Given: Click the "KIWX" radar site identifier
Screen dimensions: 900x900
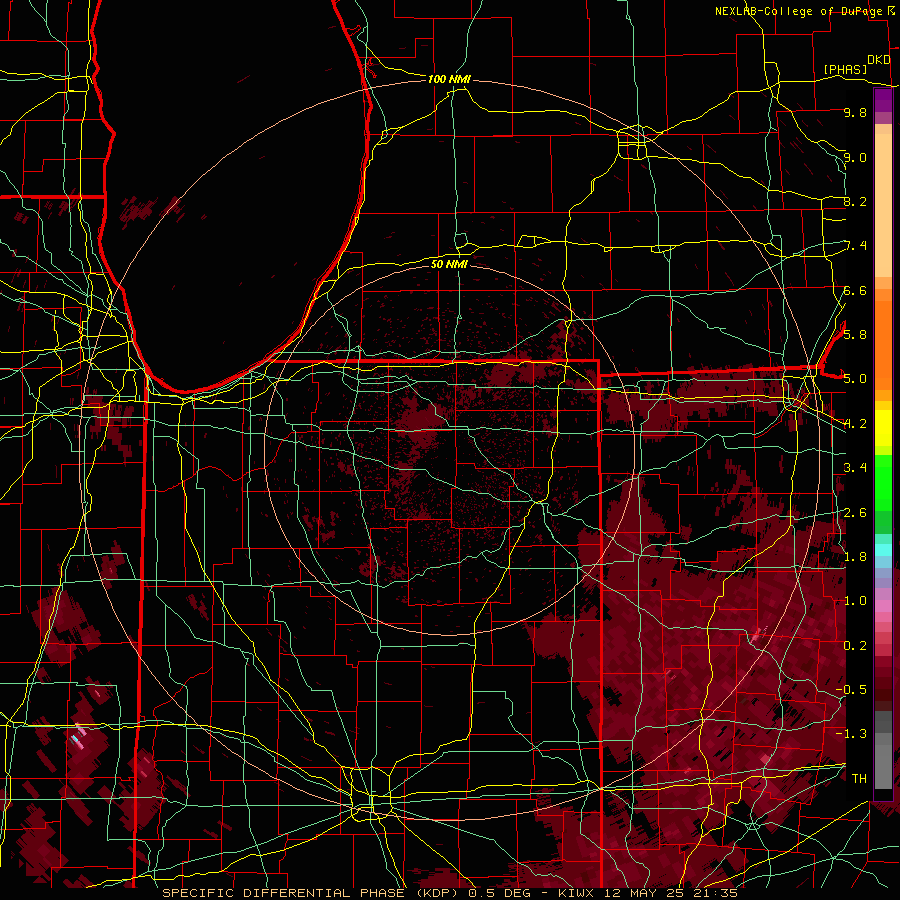Looking at the screenshot, I should pos(577,893).
